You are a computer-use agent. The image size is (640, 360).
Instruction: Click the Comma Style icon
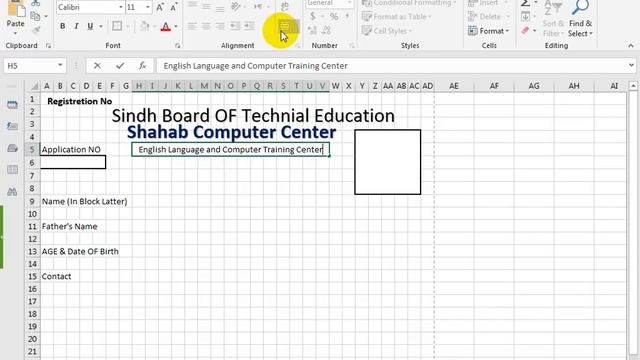[x=347, y=16]
